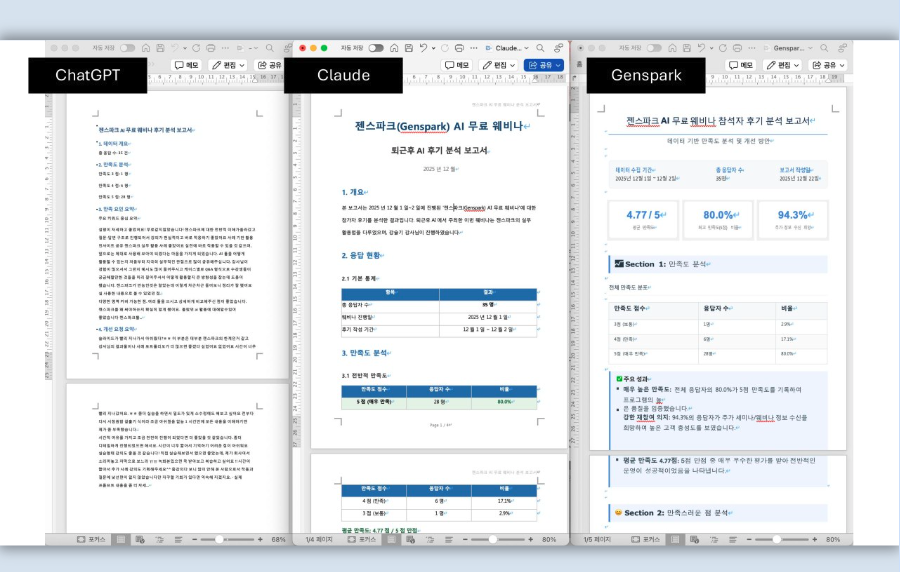Screen dimensions: 900x572
Task: Click the blue 공유 button in Claude window
Action: click(544, 65)
